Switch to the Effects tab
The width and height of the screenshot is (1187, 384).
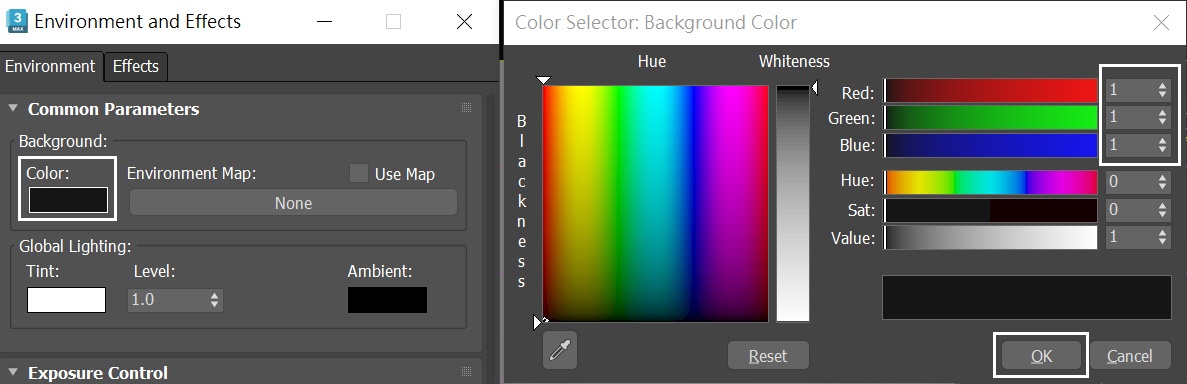(136, 67)
